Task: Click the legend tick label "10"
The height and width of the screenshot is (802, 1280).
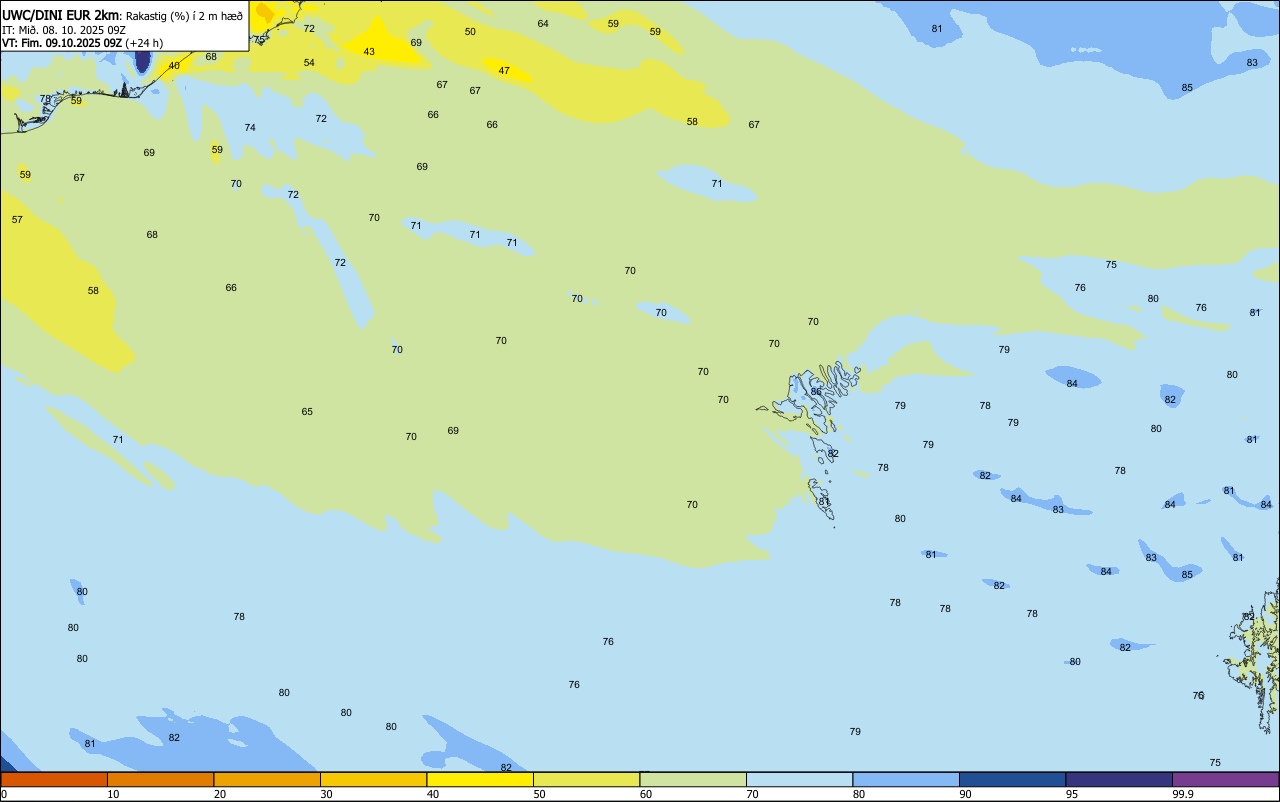Action: click(x=113, y=794)
